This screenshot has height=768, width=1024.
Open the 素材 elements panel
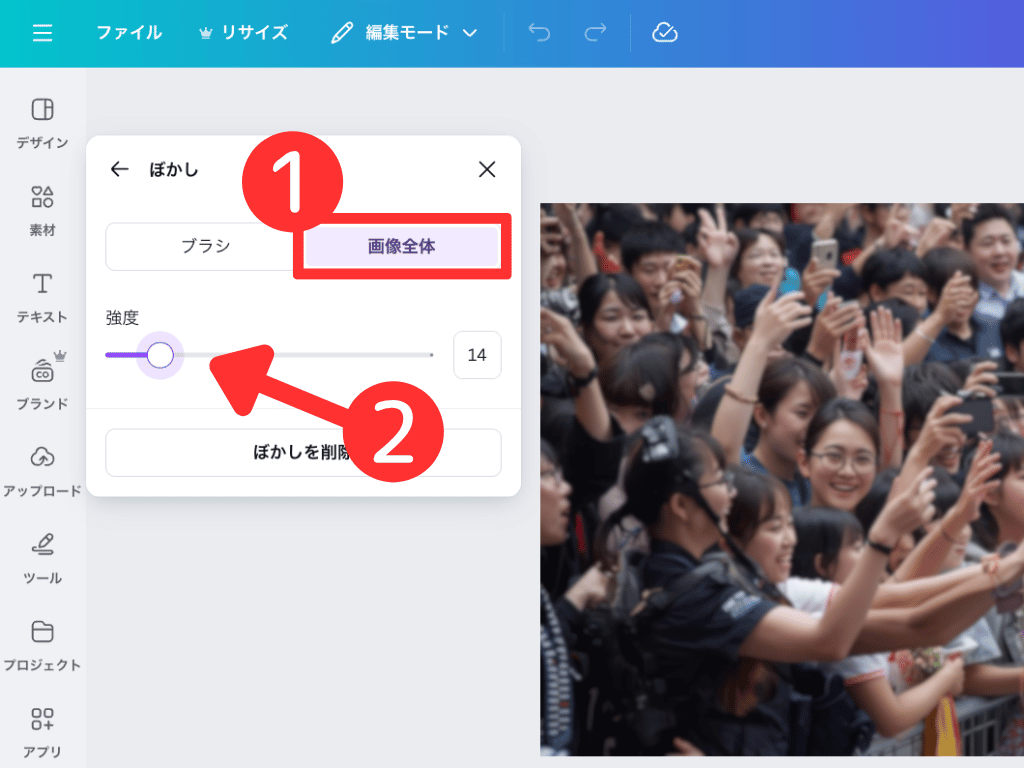tap(42, 209)
